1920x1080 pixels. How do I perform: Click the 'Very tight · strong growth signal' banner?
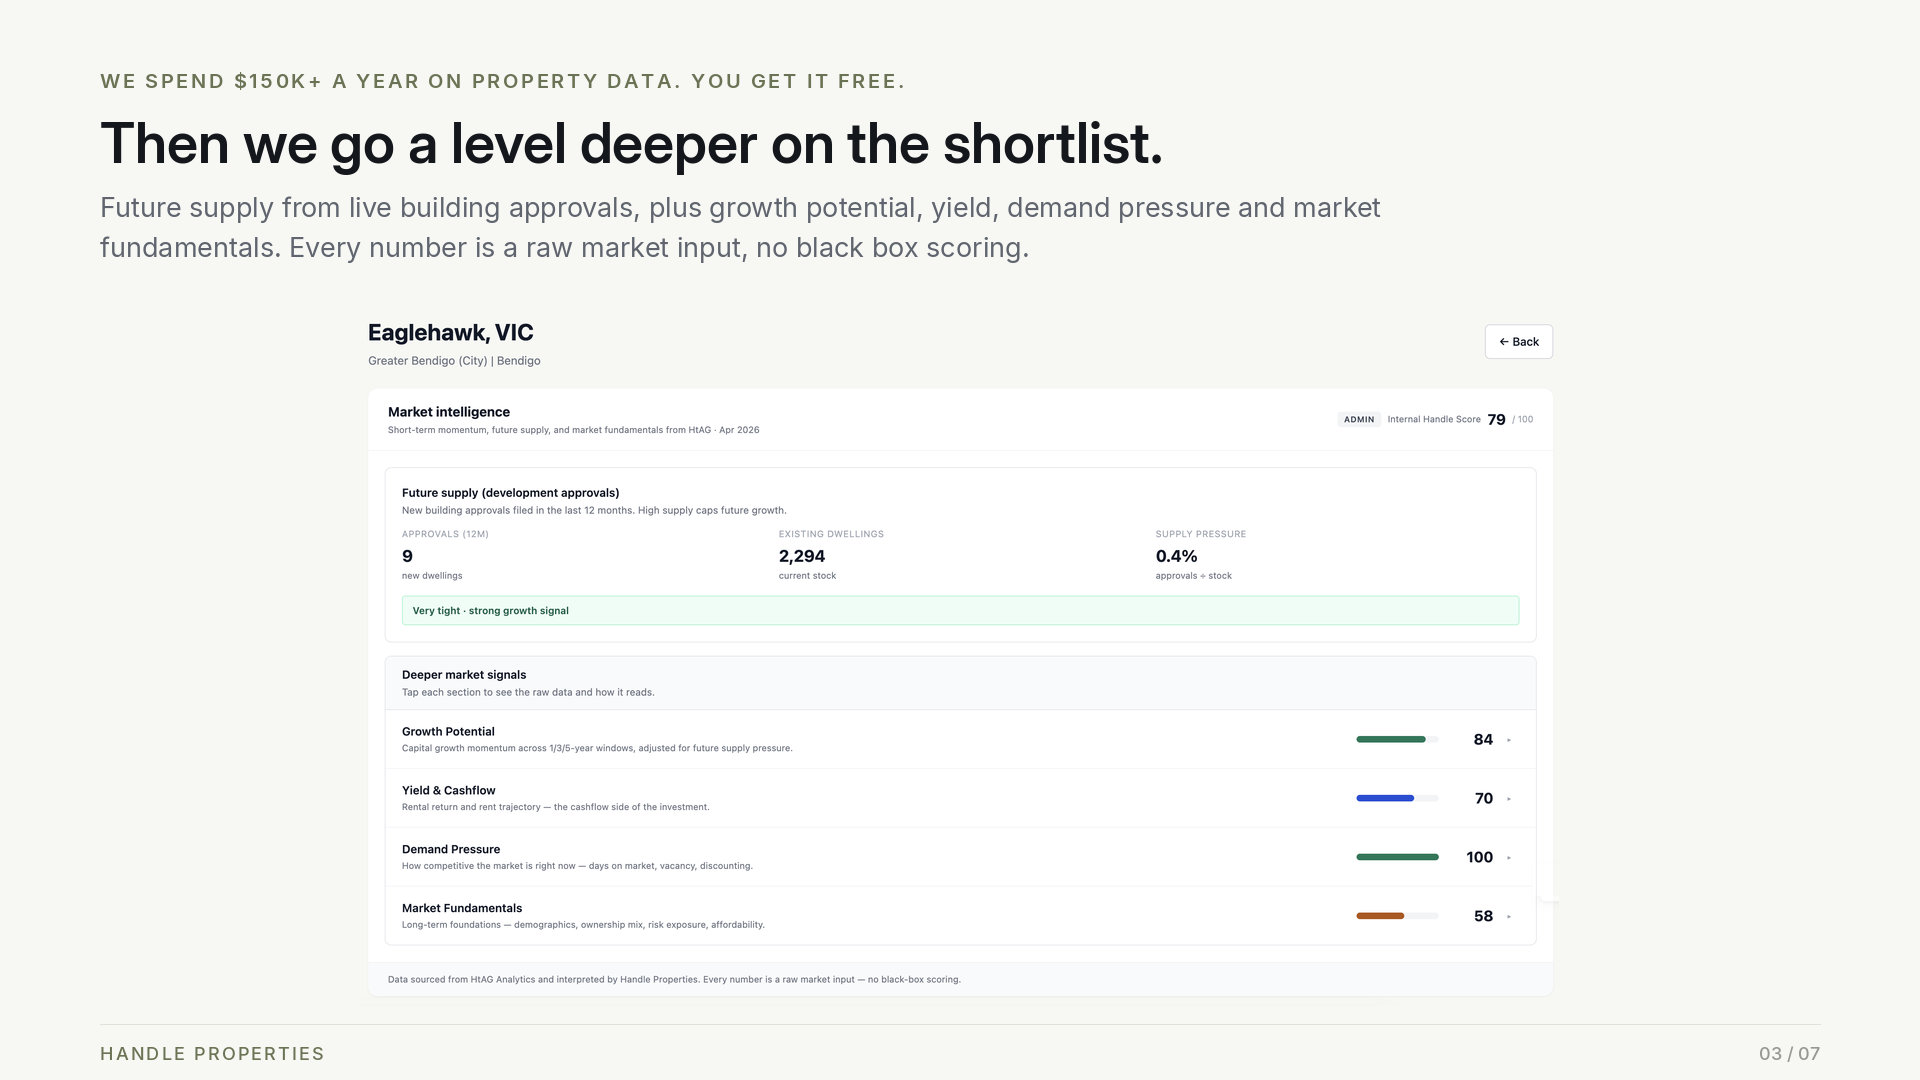[960, 611]
